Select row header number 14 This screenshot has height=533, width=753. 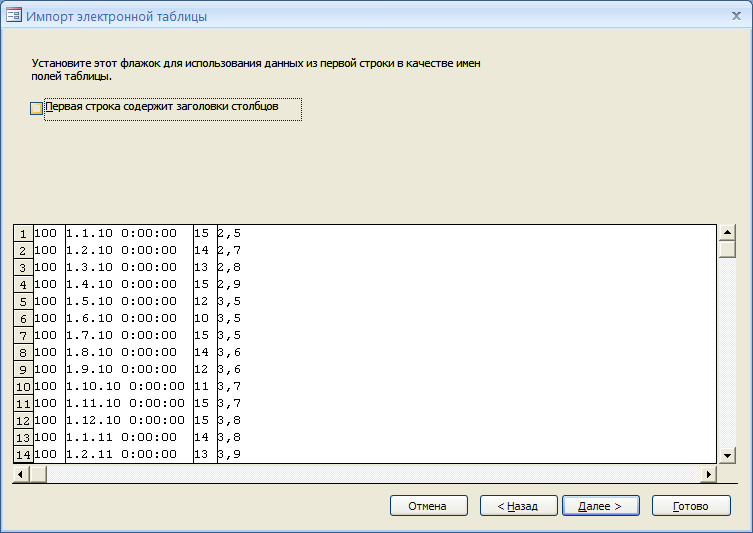tap(23, 454)
